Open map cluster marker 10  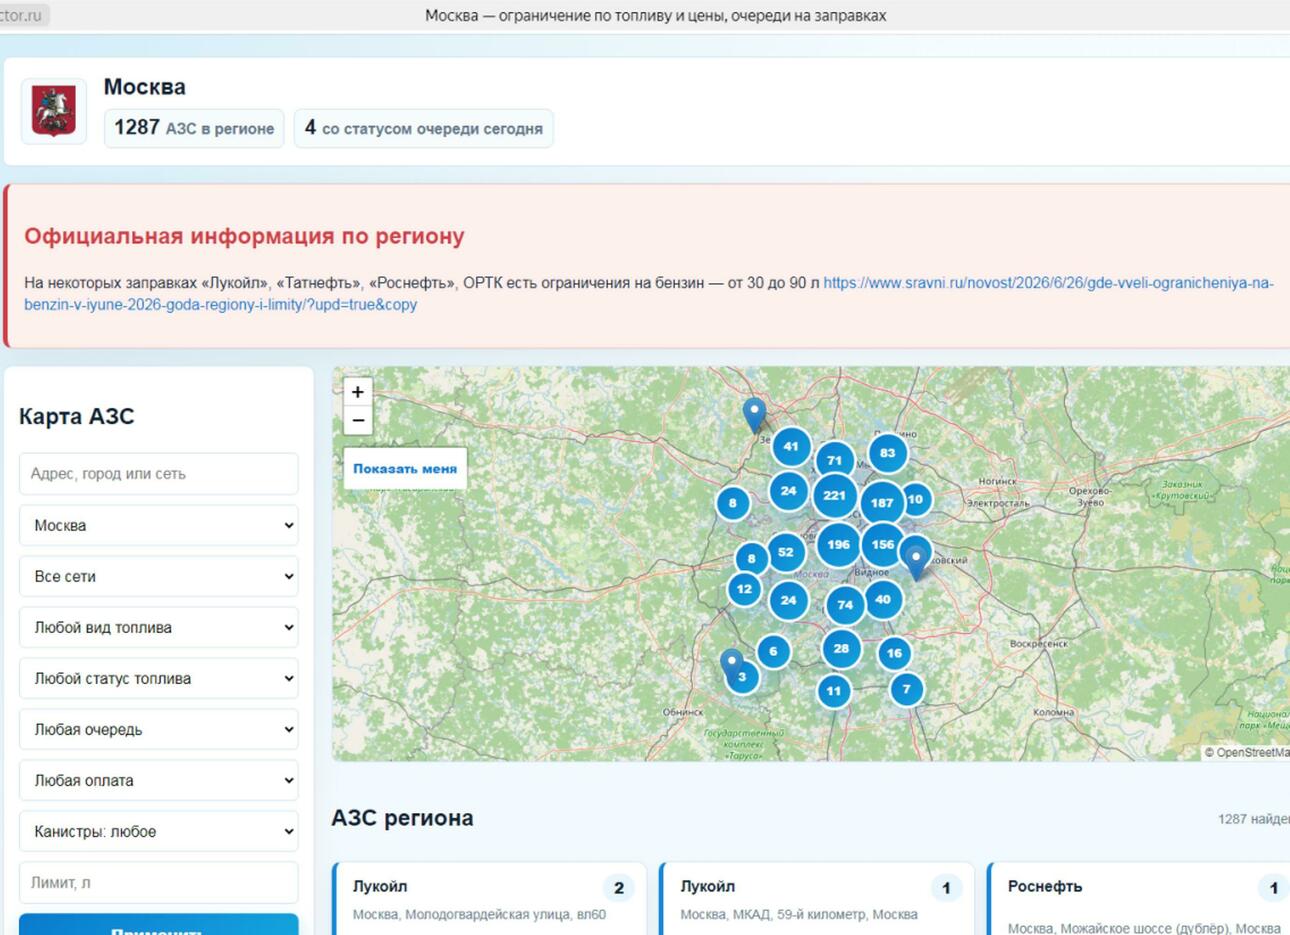915,499
